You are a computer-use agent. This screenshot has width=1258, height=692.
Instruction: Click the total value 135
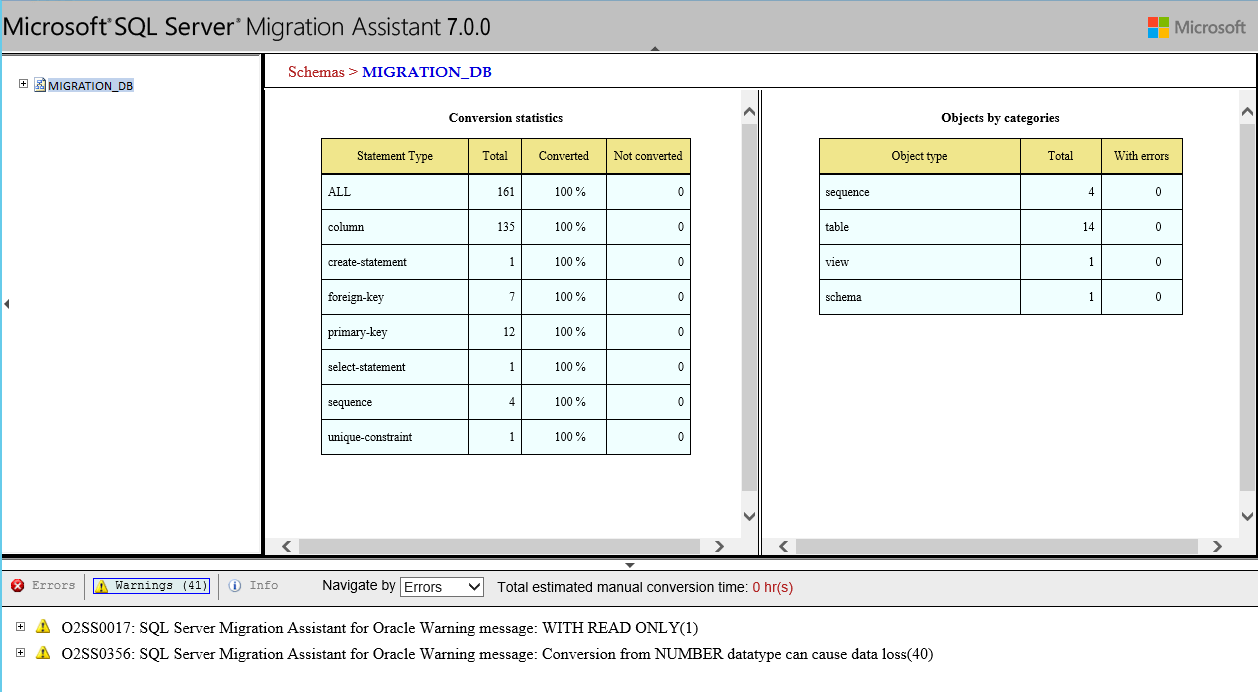505,227
